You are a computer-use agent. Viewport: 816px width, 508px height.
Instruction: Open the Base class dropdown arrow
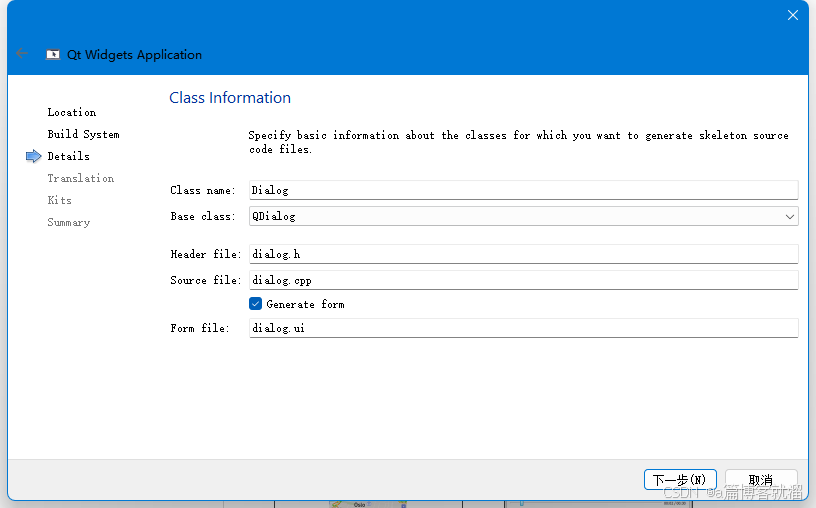pyautogui.click(x=789, y=217)
